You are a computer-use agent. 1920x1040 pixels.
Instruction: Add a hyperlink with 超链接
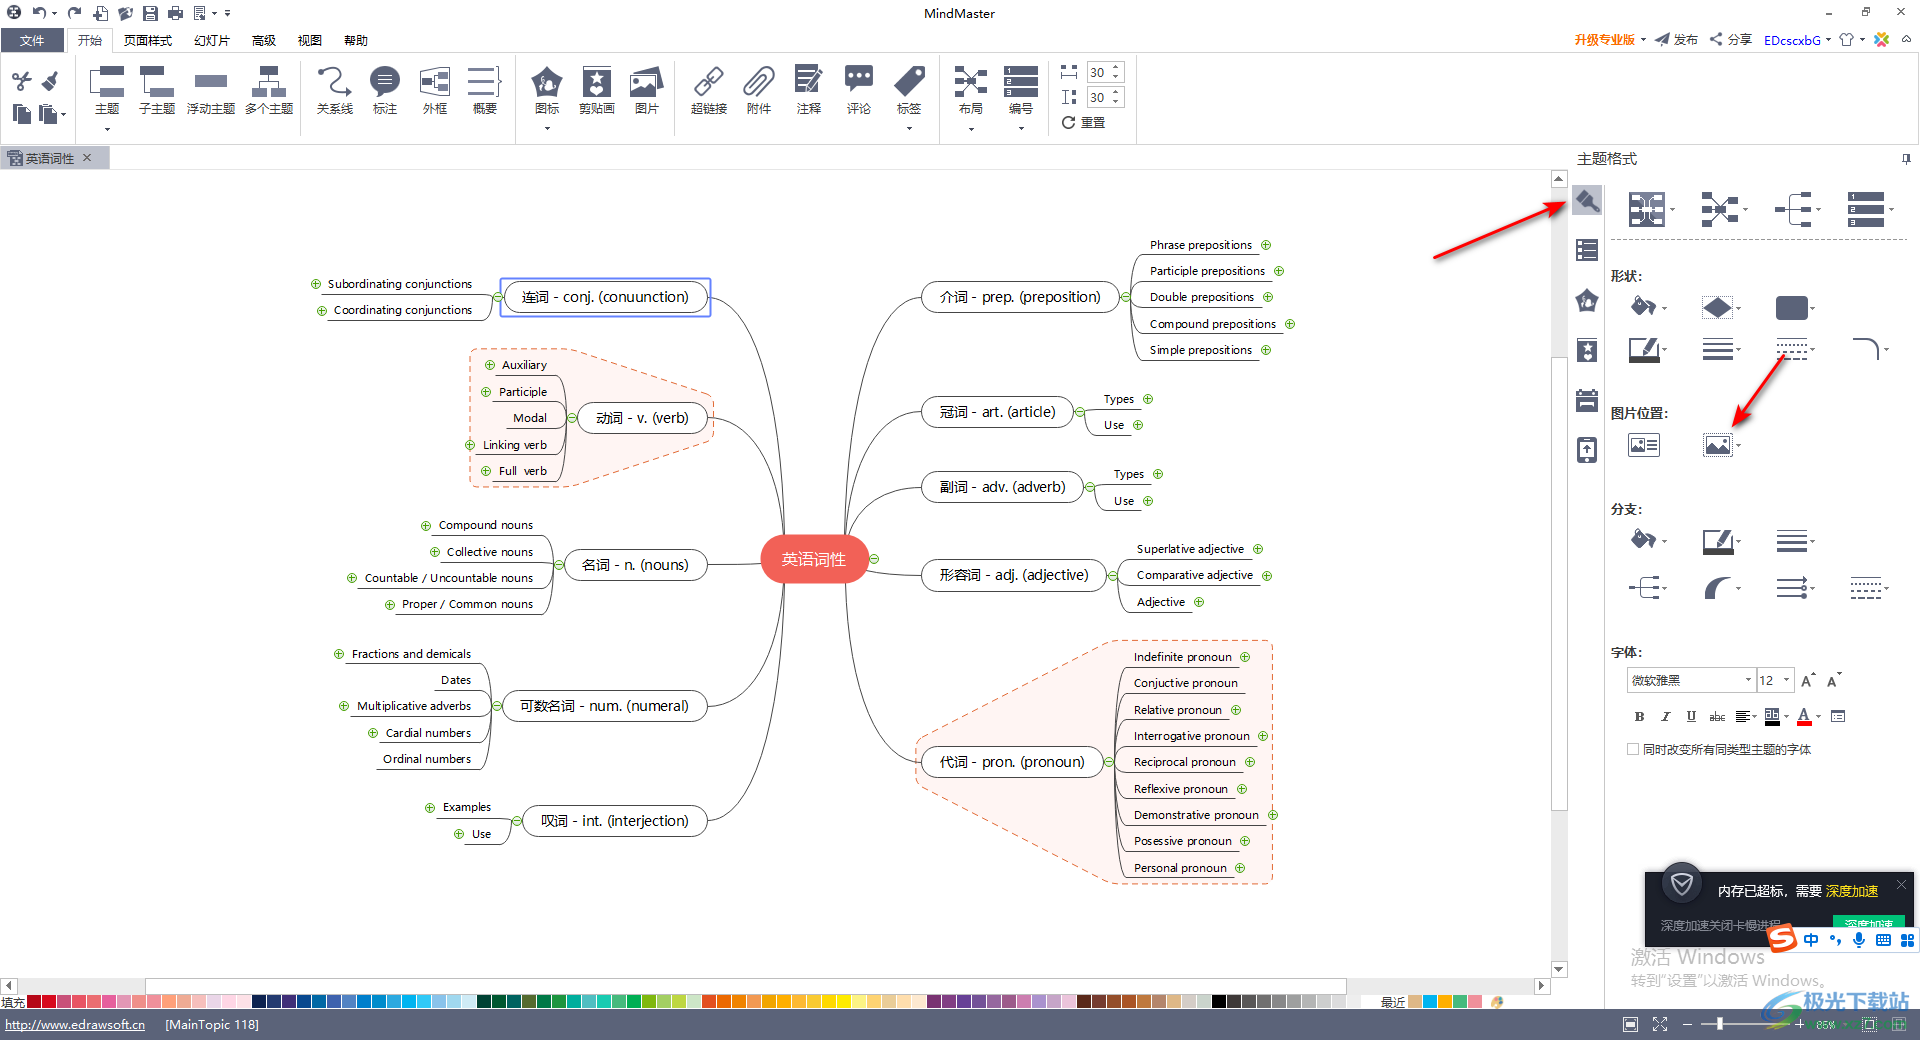709,90
